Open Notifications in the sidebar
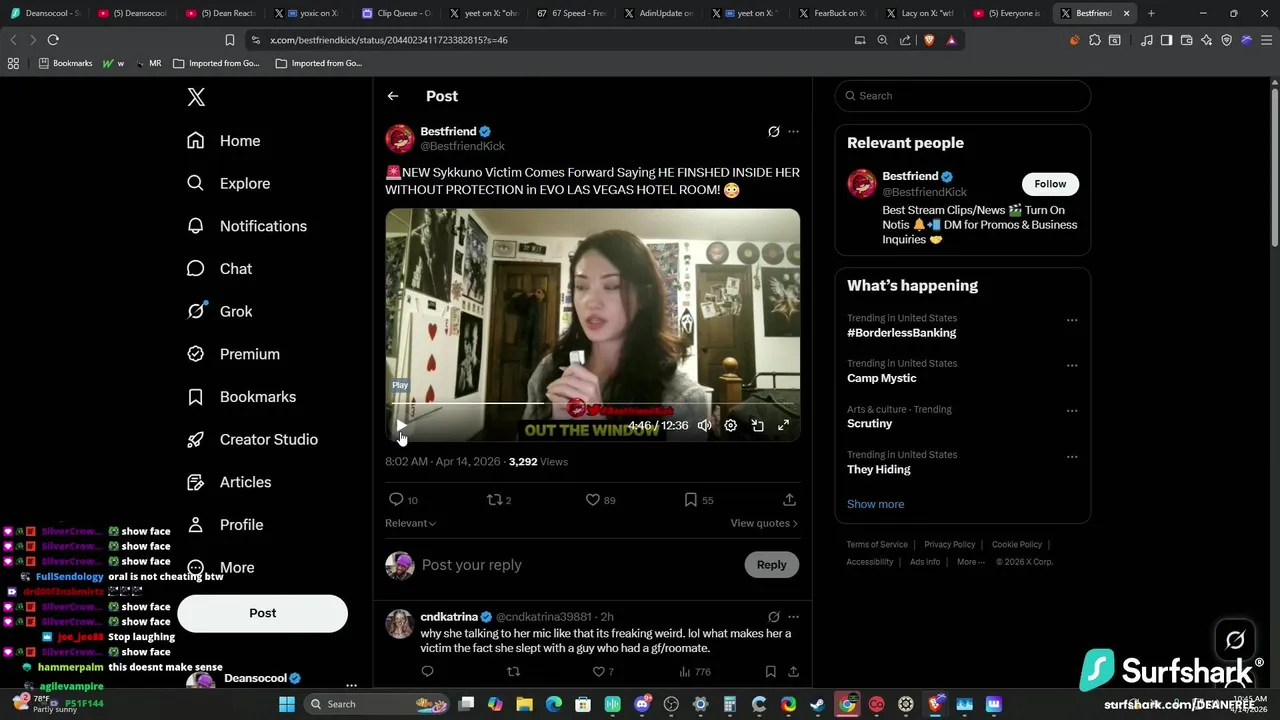The image size is (1280, 720). (x=247, y=226)
